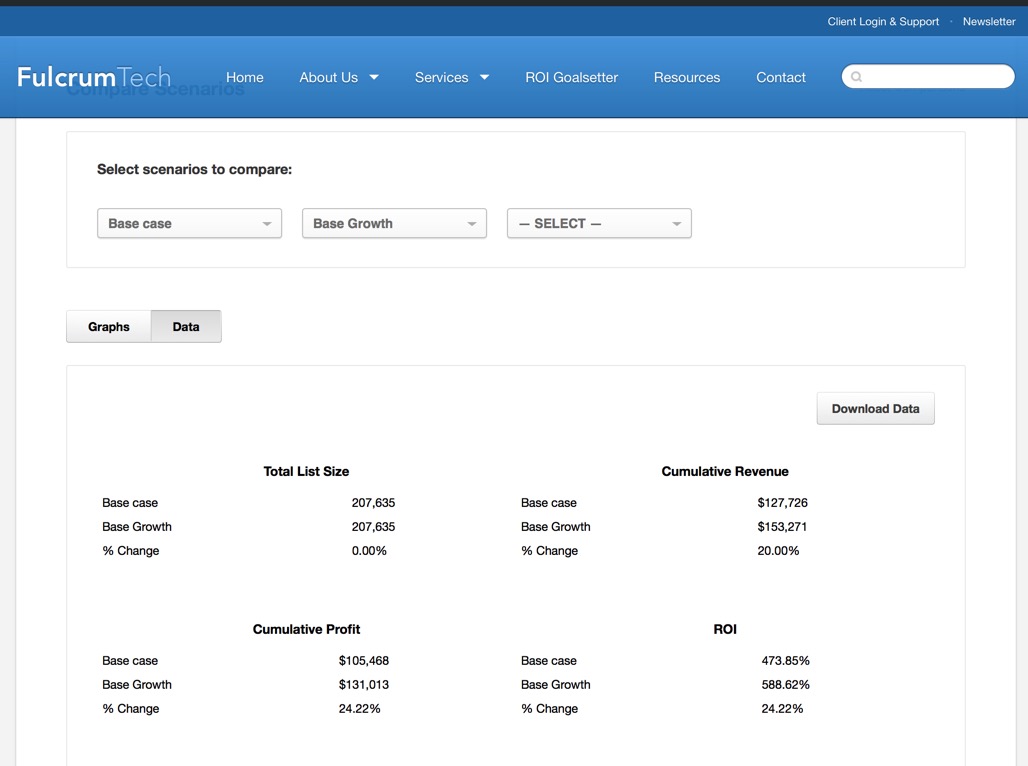Open the Home menu item
1028x766 pixels.
[245, 76]
